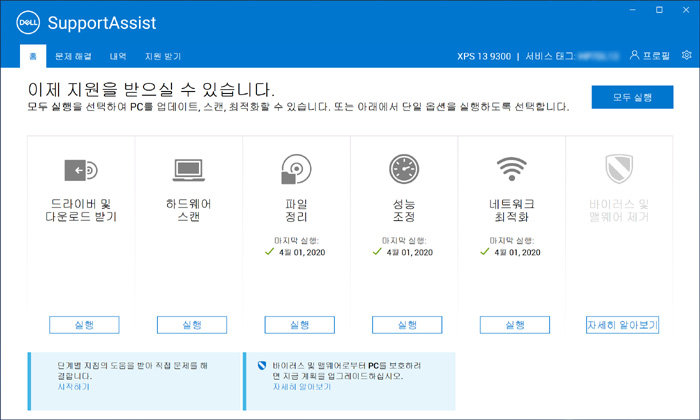Open the 문제 해결 tab
Image resolution: width=700 pixels, height=420 pixels.
tap(73, 56)
